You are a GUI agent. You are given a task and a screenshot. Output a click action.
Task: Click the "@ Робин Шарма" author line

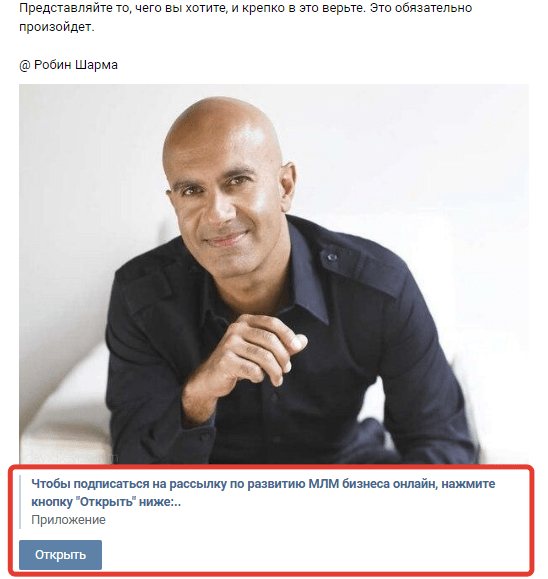68,65
